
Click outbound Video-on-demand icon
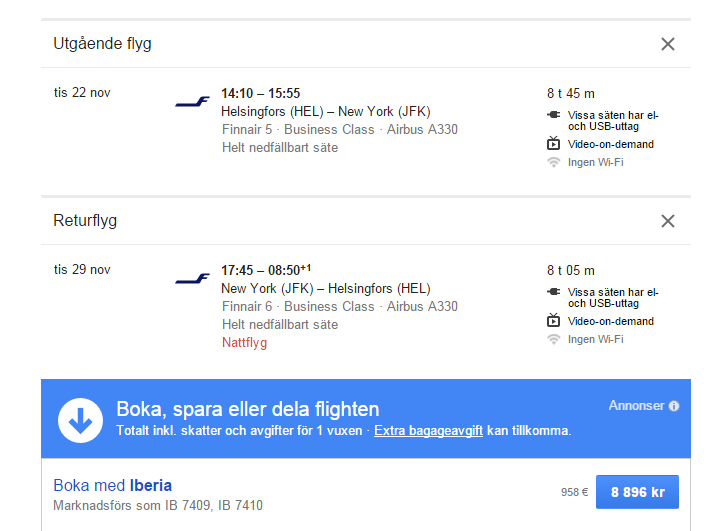[553, 144]
